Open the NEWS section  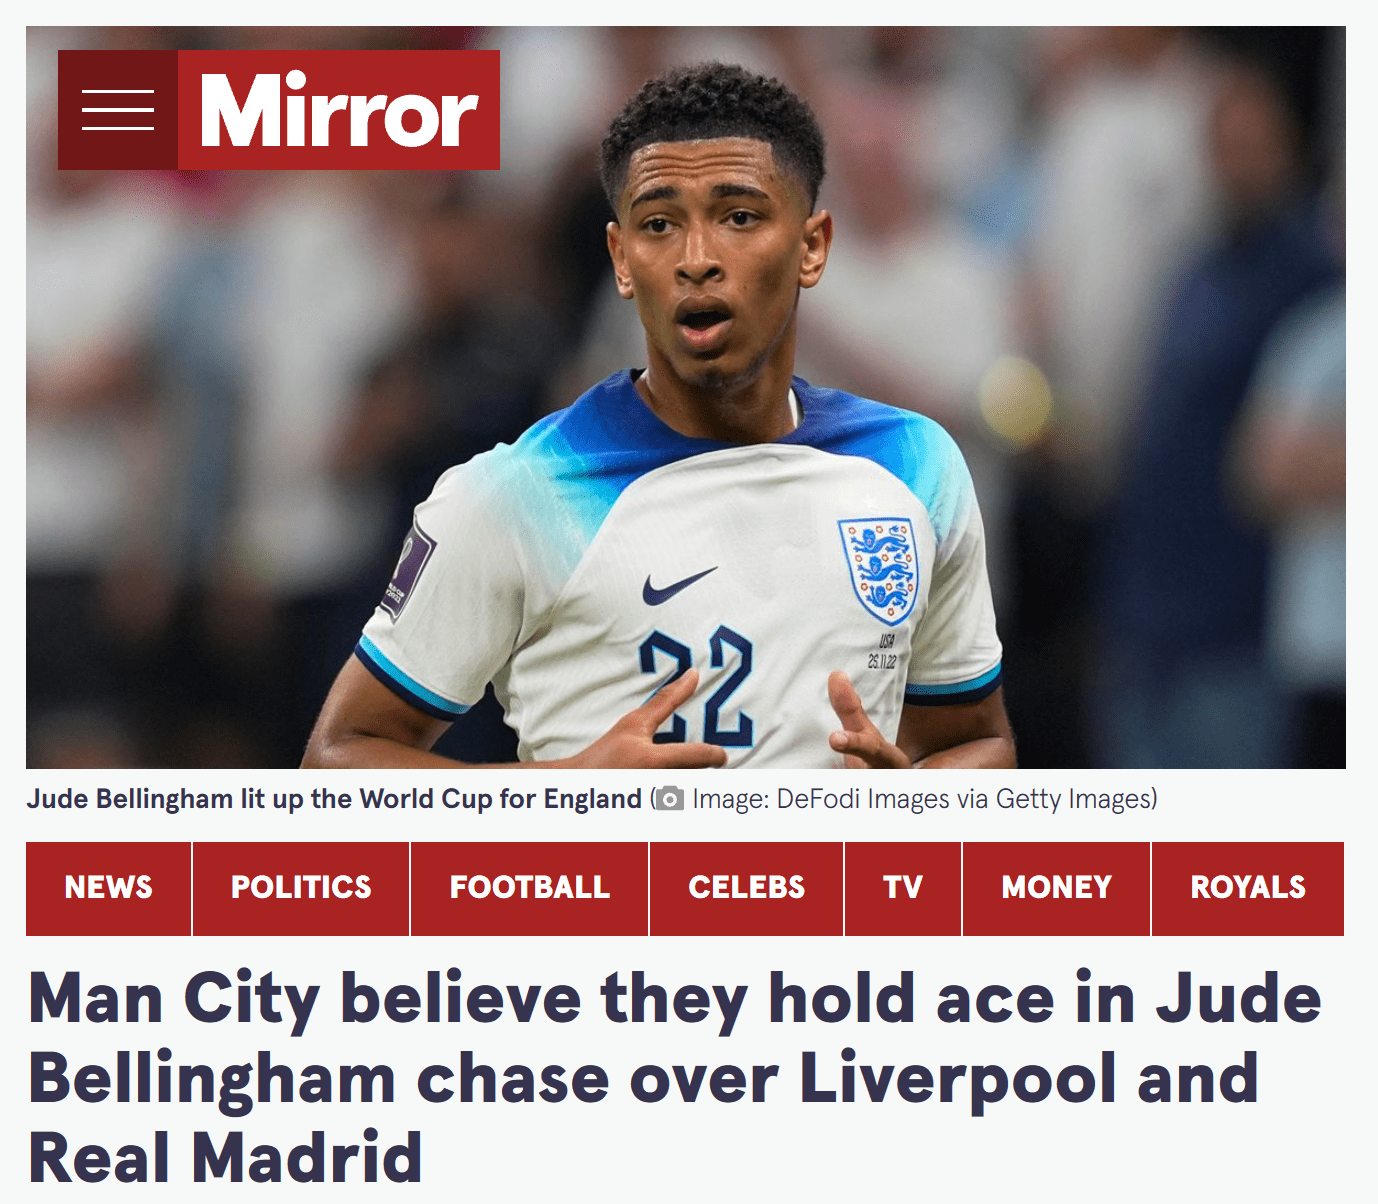109,888
